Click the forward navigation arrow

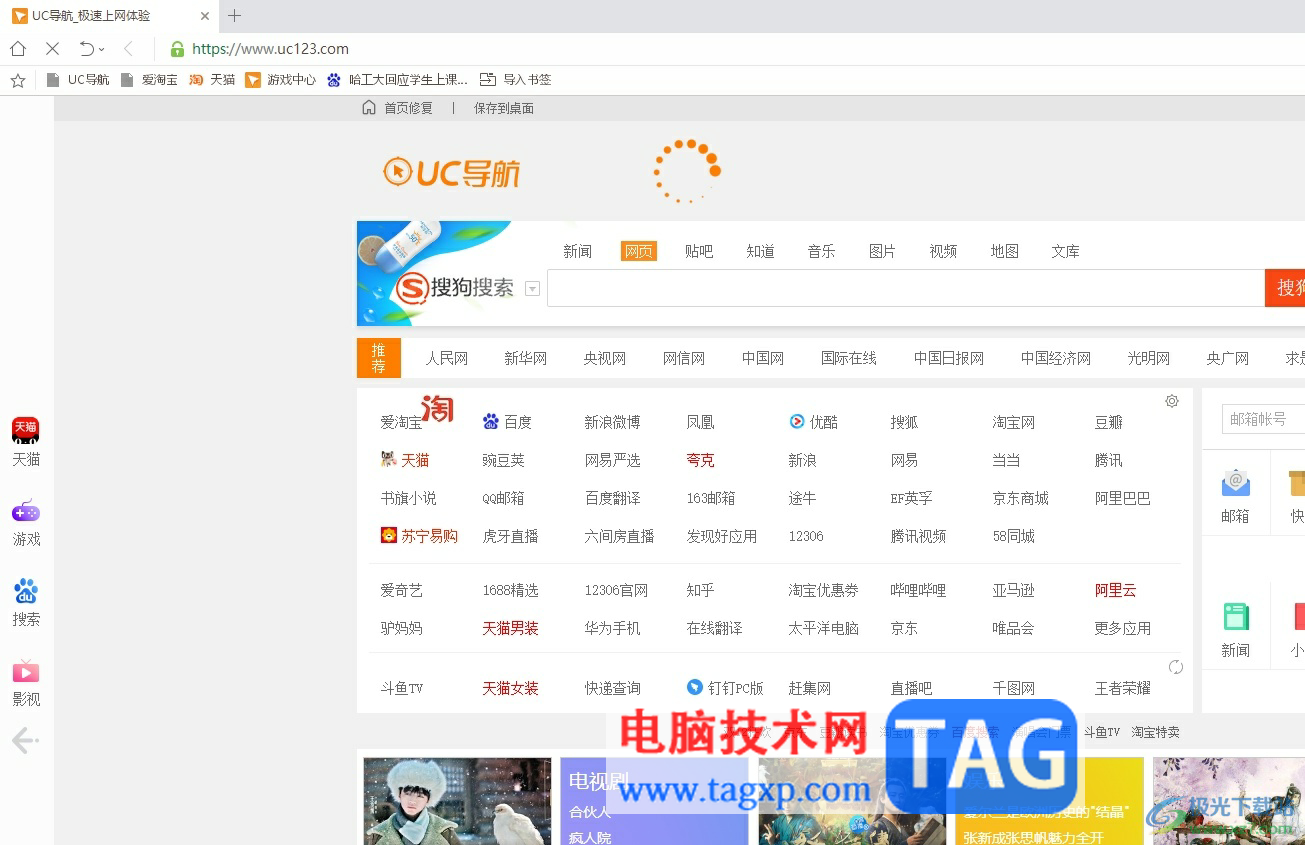(x=128, y=48)
